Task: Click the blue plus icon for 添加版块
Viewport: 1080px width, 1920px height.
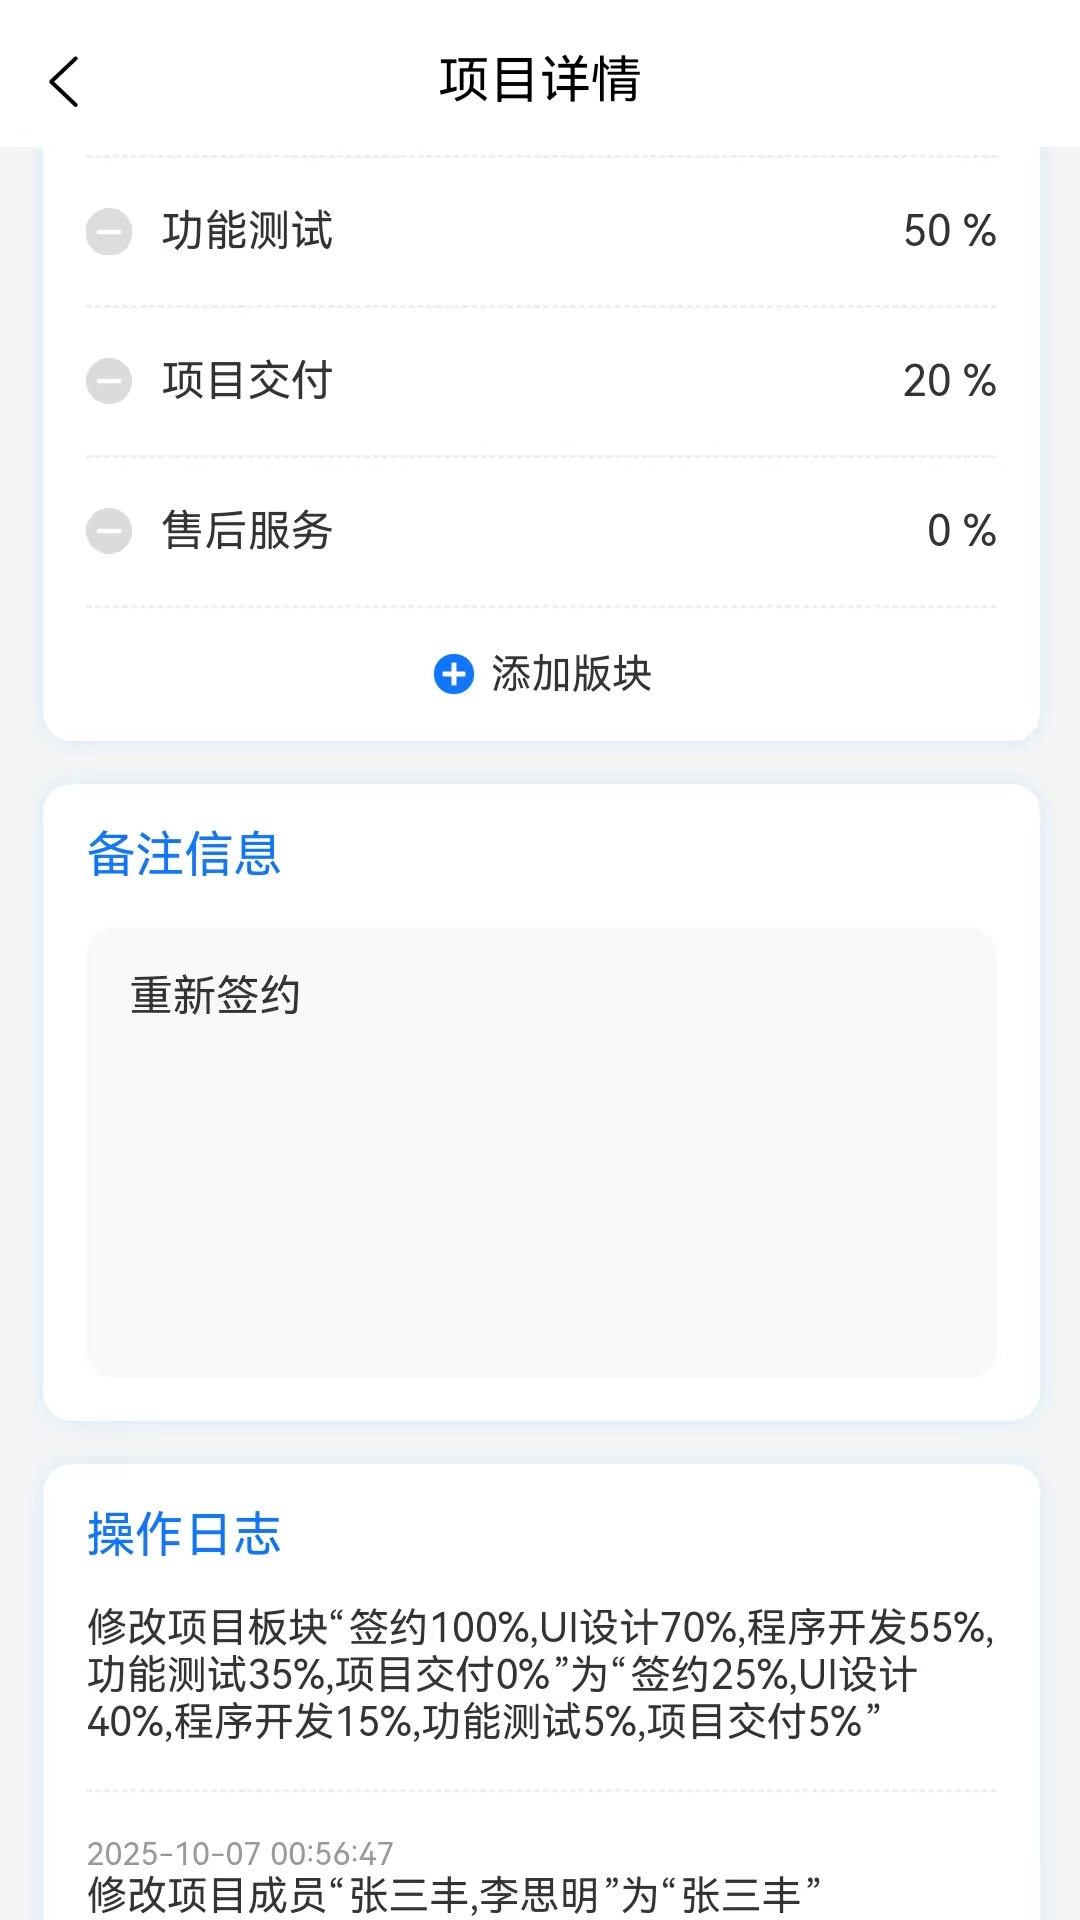Action: tap(453, 674)
